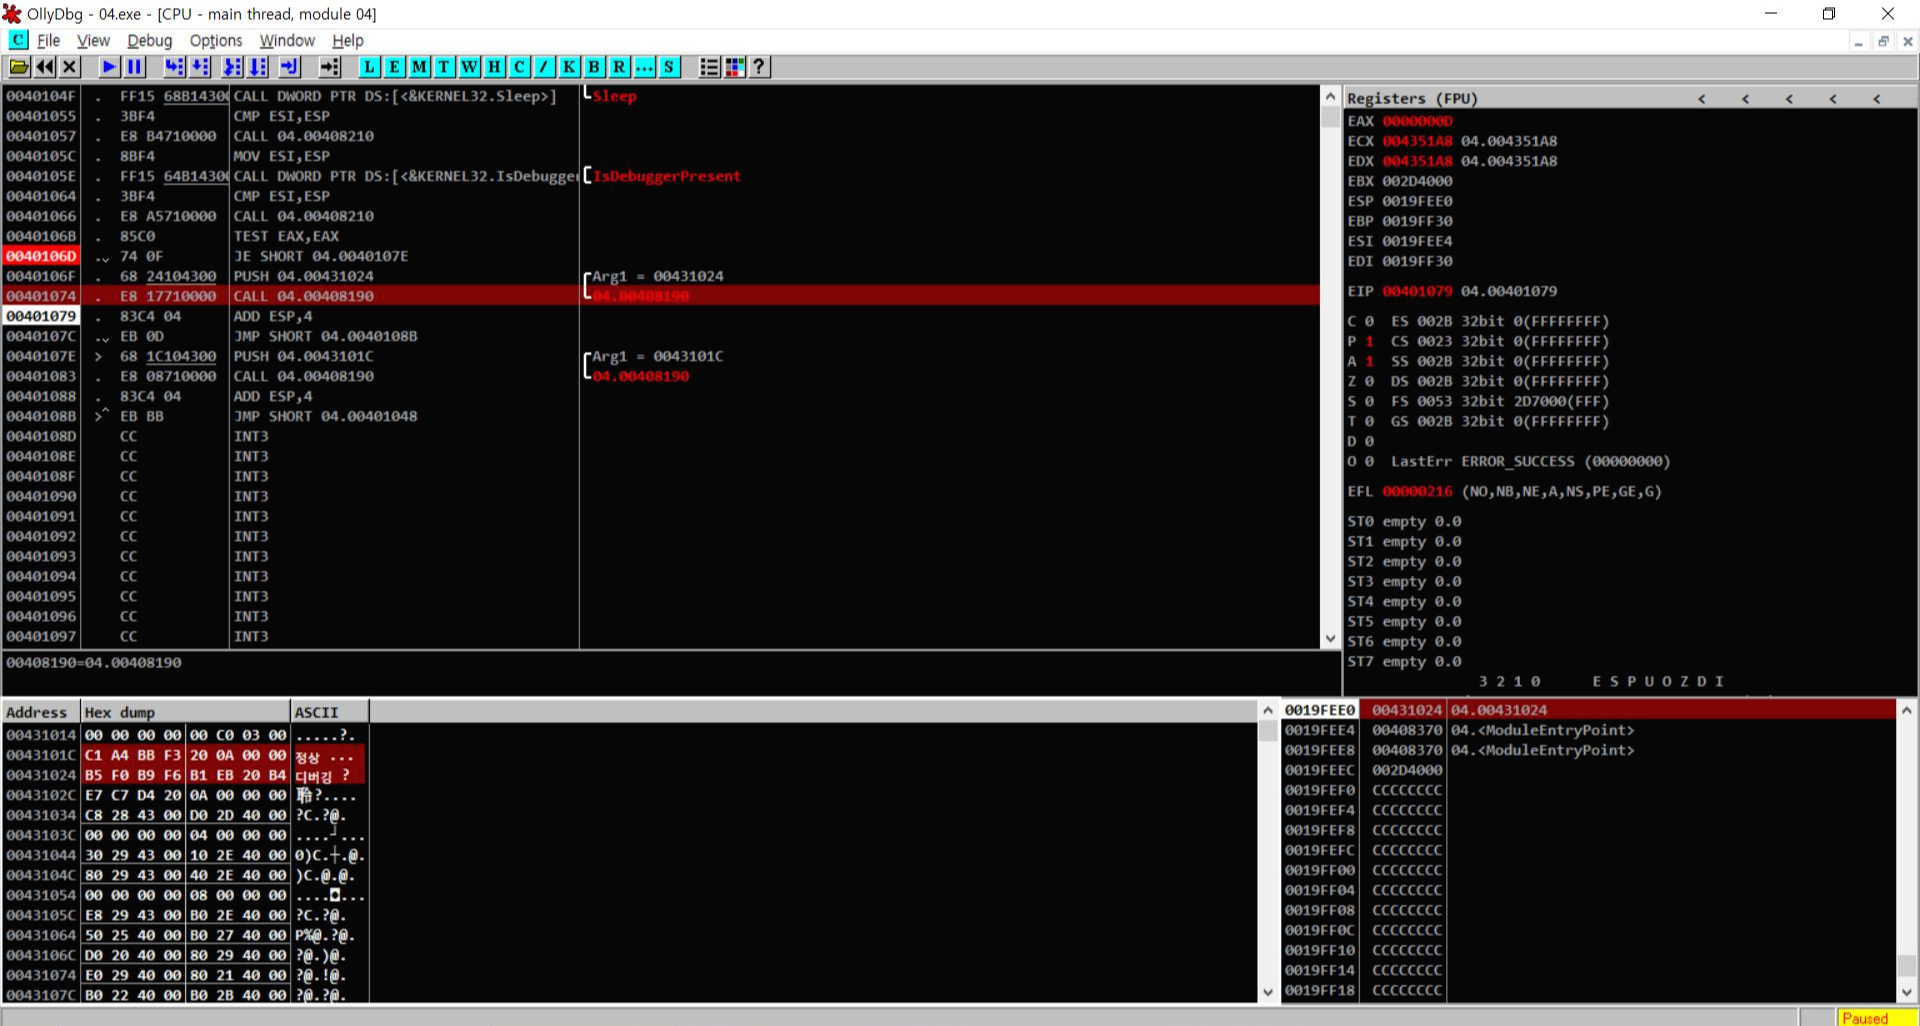The image size is (1920, 1026).
Task: Go to address in disassembler icon
Action: pyautogui.click(x=330, y=67)
